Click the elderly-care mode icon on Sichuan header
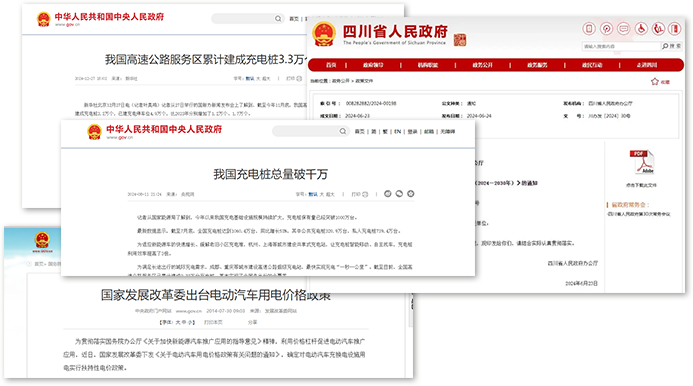 point(658,29)
